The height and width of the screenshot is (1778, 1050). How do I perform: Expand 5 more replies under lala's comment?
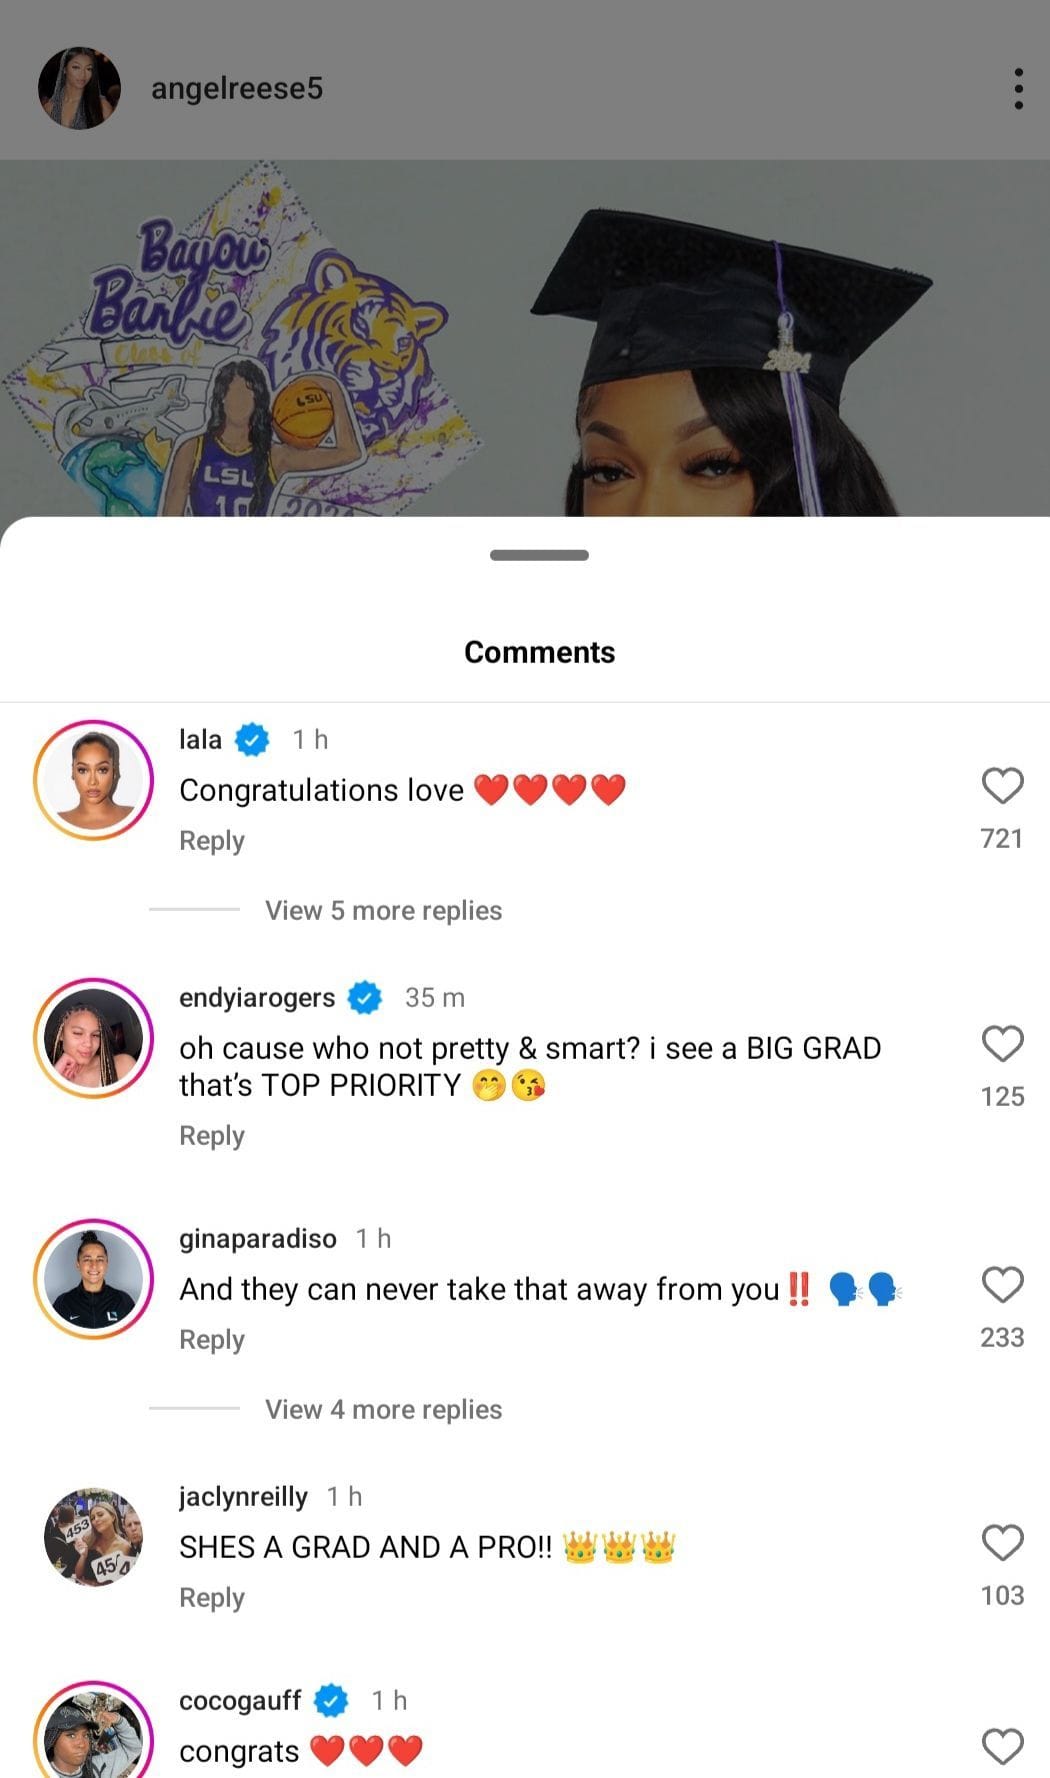click(x=383, y=910)
